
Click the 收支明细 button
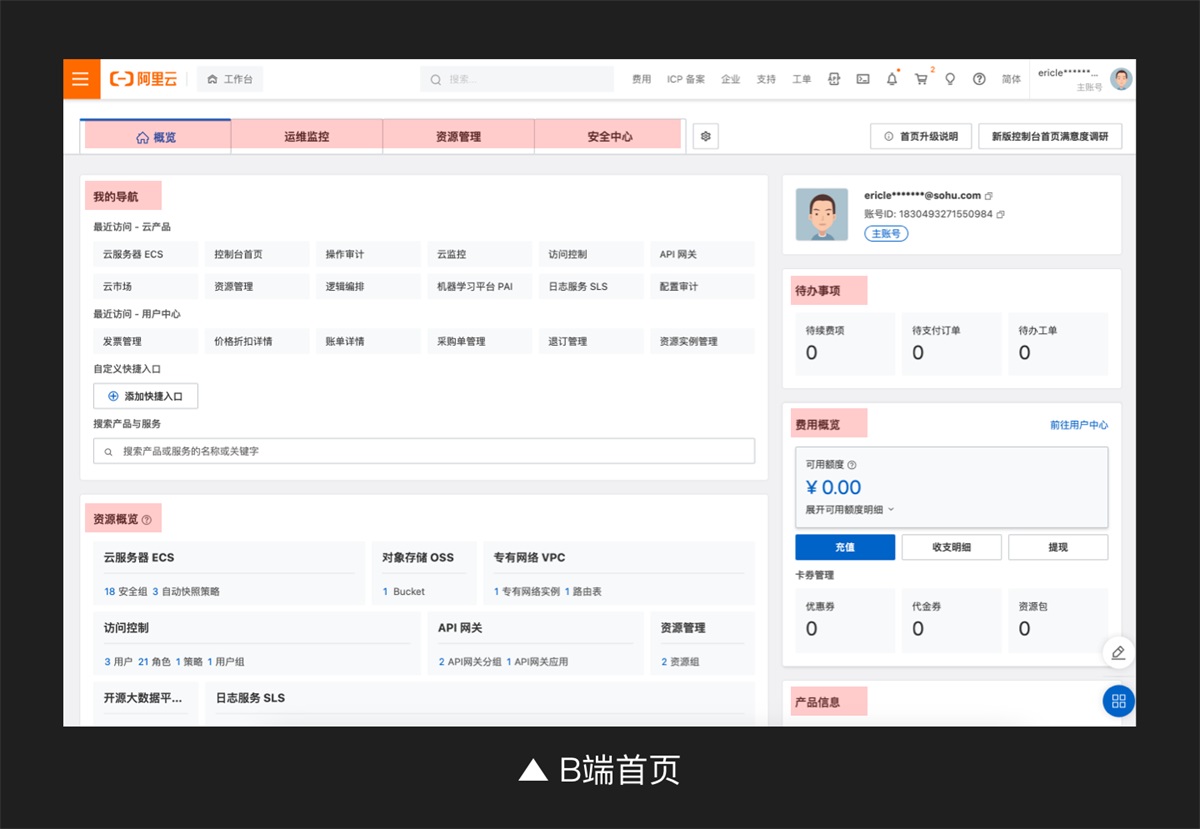[952, 547]
